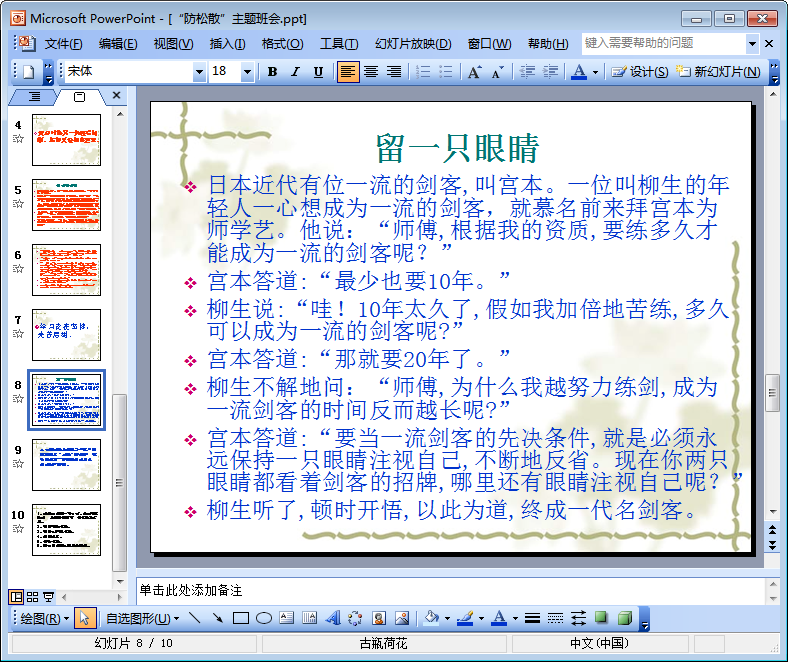The width and height of the screenshot is (788, 662).
Task: Switch to Slide Sorter view
Action: 32,597
